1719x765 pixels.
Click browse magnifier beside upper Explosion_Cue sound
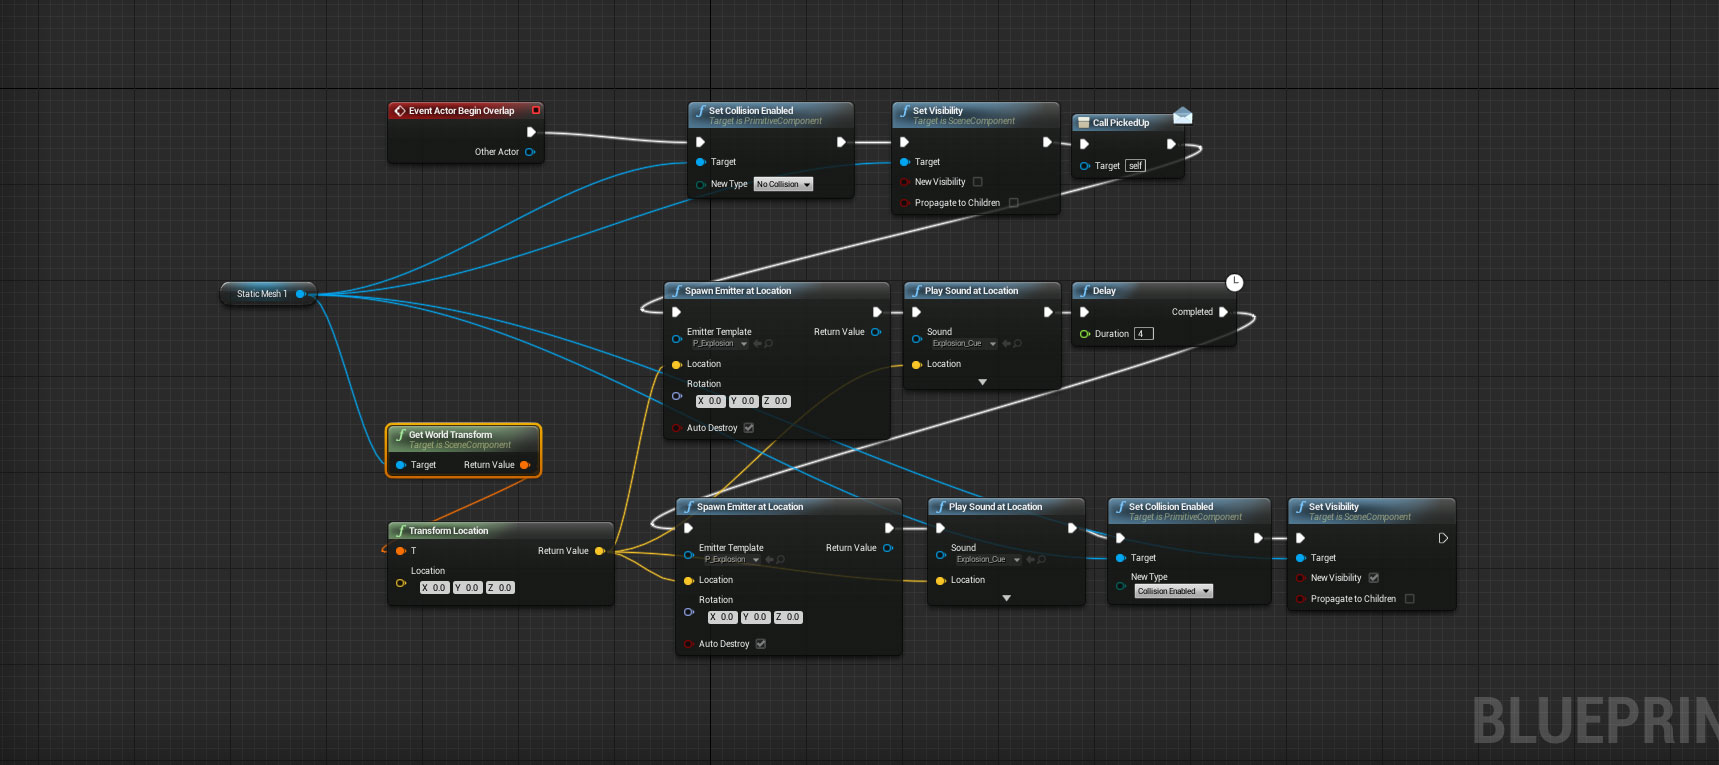(x=1017, y=344)
